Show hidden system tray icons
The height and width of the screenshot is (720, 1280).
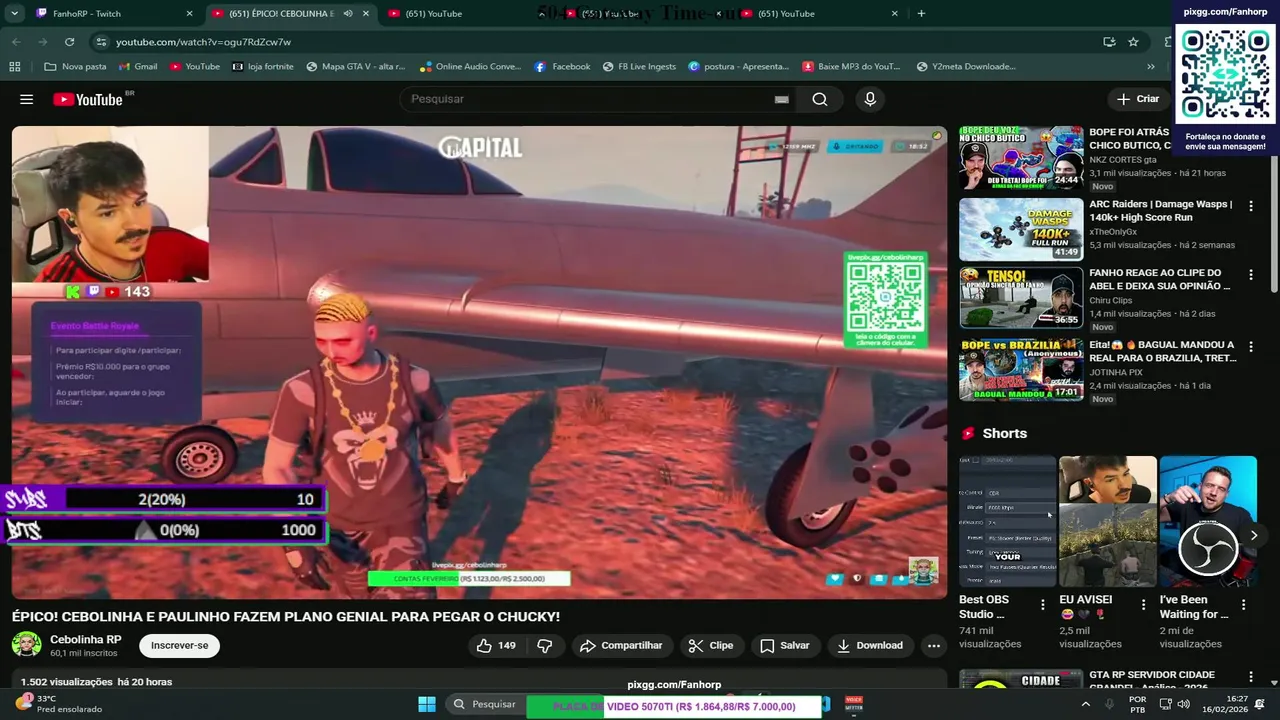tap(1086, 705)
